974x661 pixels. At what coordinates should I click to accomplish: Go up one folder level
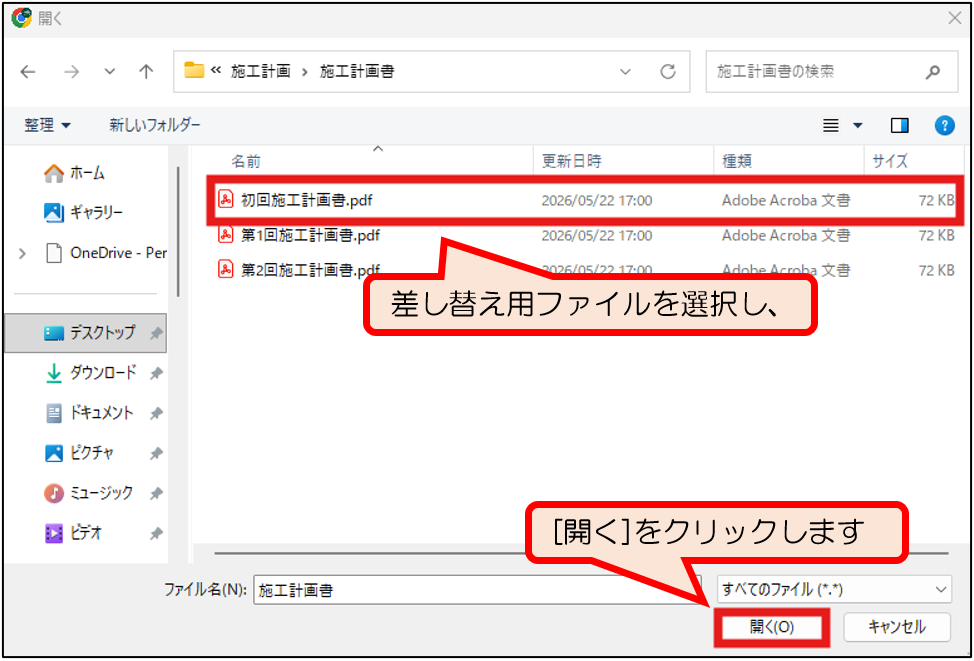(146, 72)
